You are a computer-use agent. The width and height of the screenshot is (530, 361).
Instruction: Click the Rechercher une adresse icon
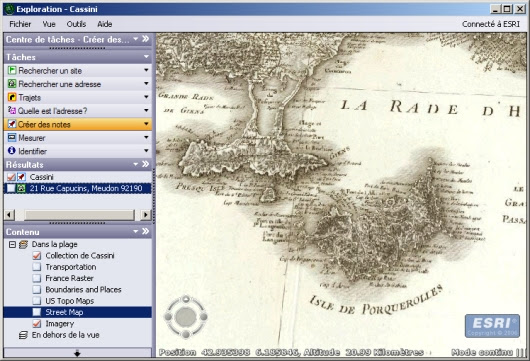(12, 84)
